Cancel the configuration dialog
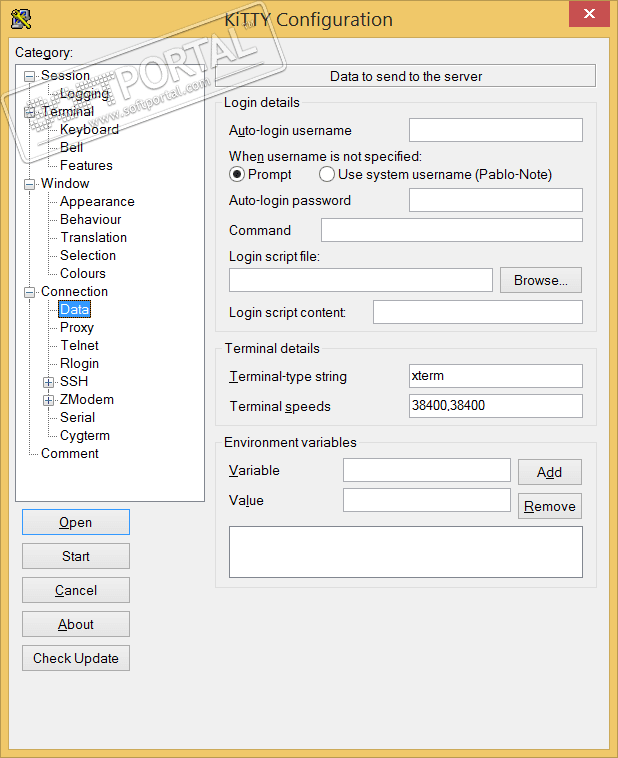618x758 pixels. (76, 590)
